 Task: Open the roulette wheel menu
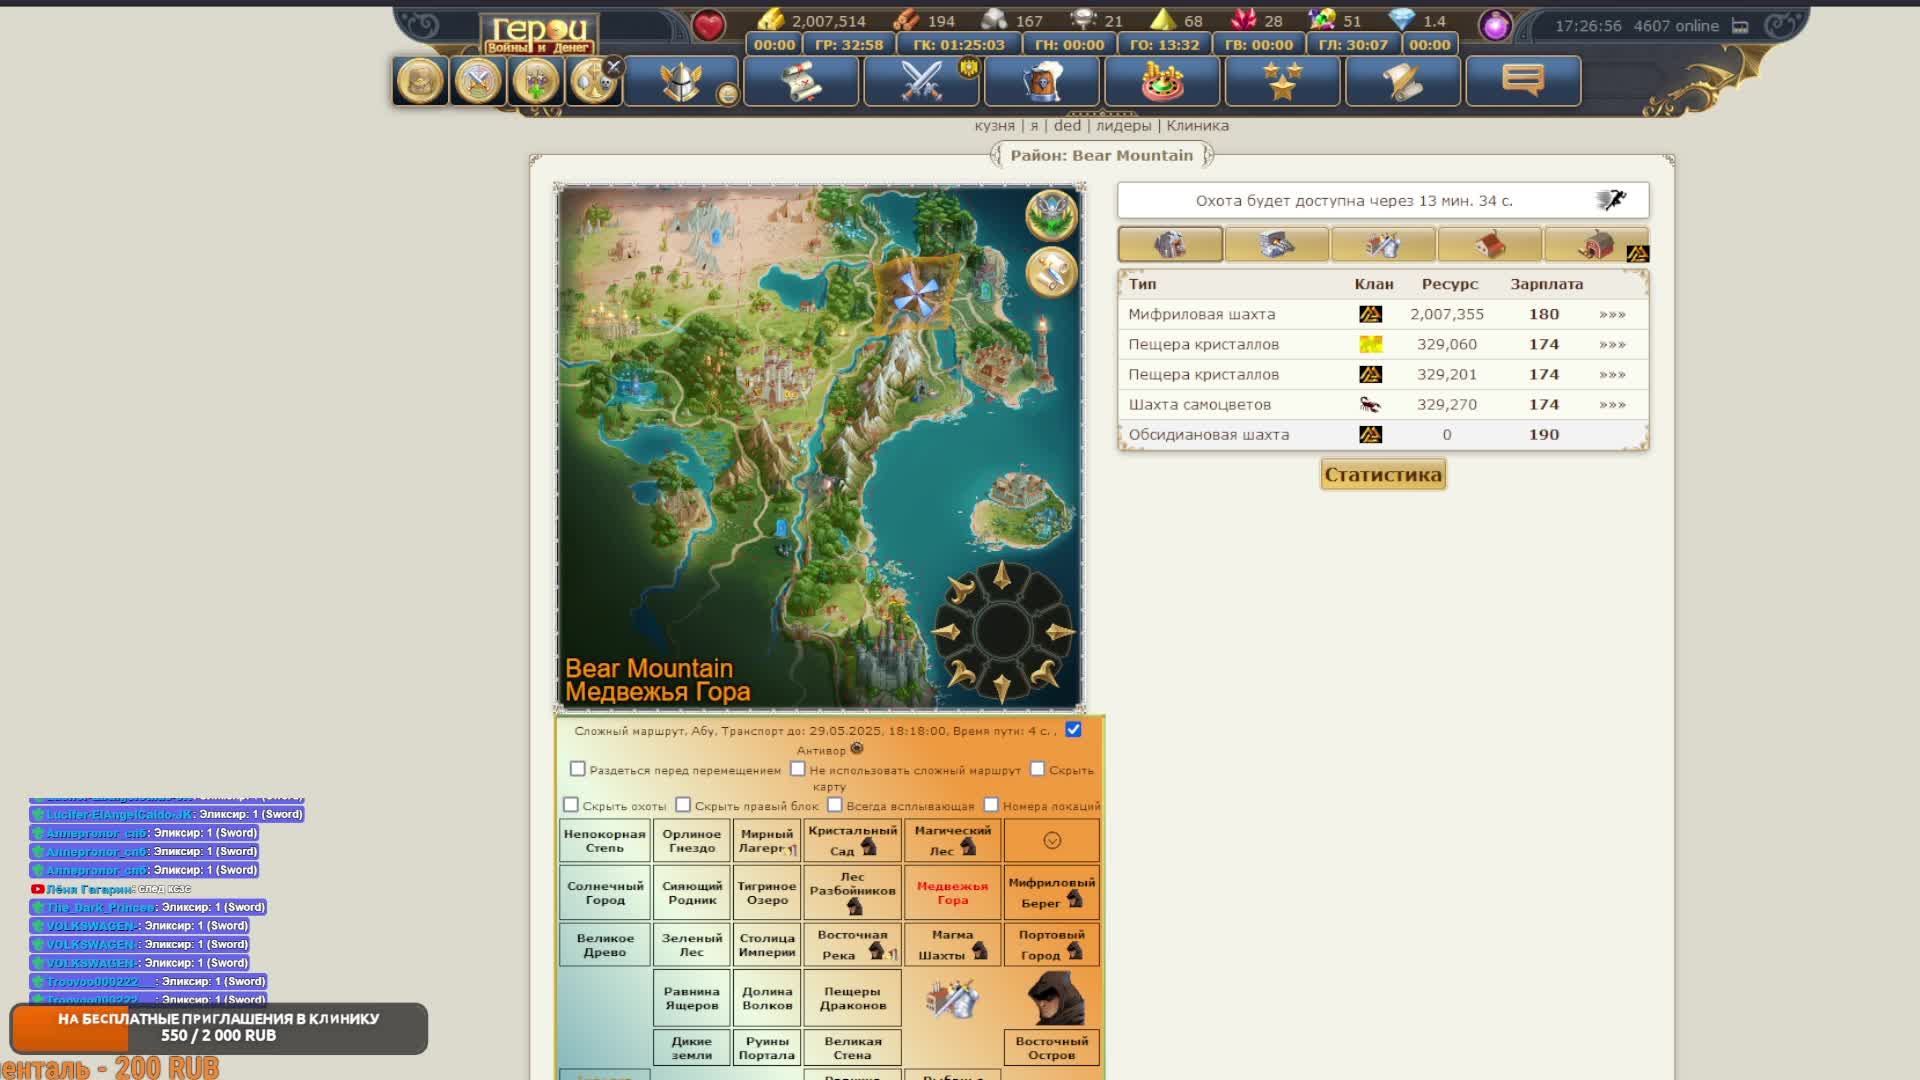[x=1162, y=81]
